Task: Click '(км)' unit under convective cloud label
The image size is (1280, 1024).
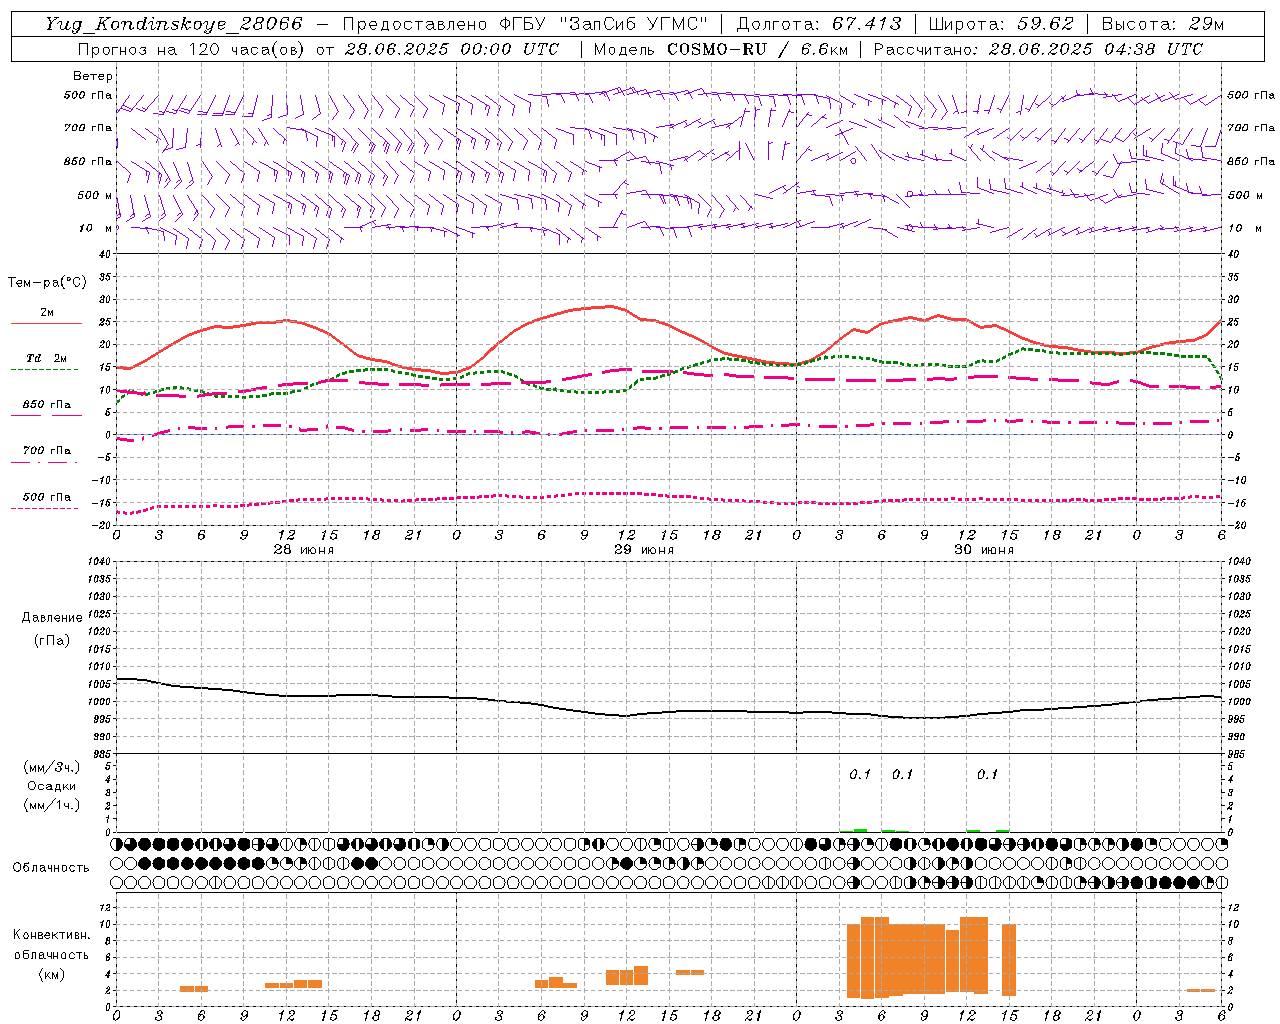Action: click(x=51, y=973)
